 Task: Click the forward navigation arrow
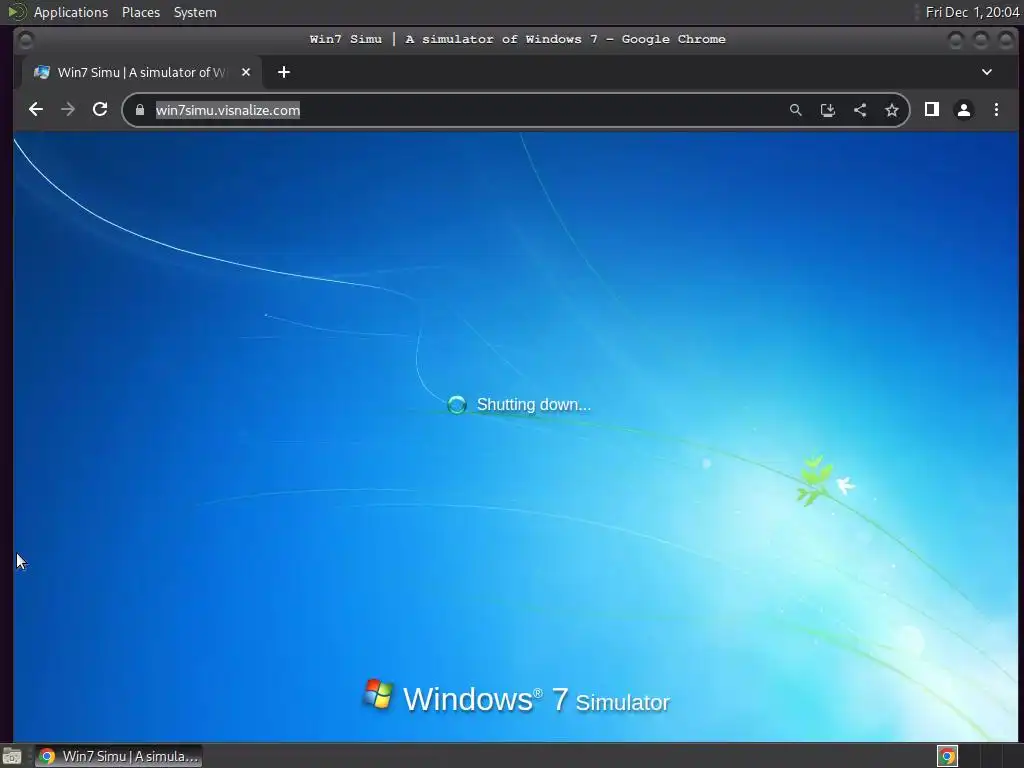tap(68, 110)
